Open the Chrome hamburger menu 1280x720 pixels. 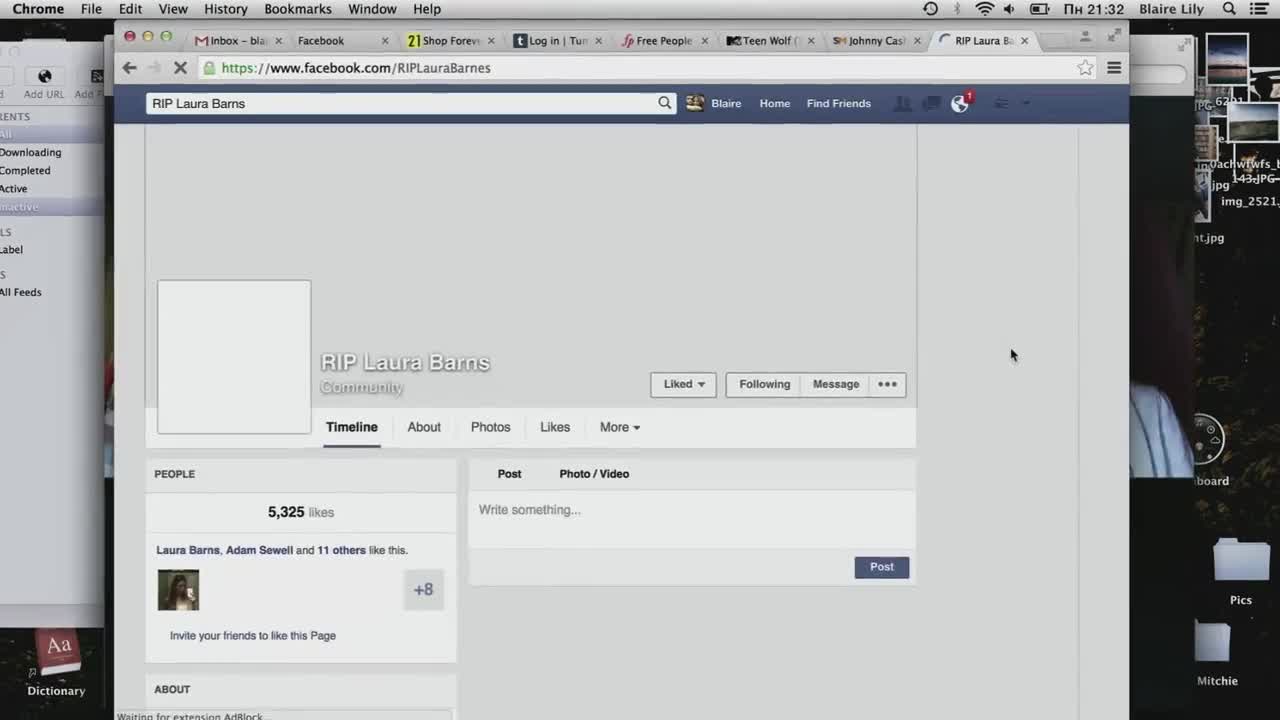pyautogui.click(x=1114, y=68)
